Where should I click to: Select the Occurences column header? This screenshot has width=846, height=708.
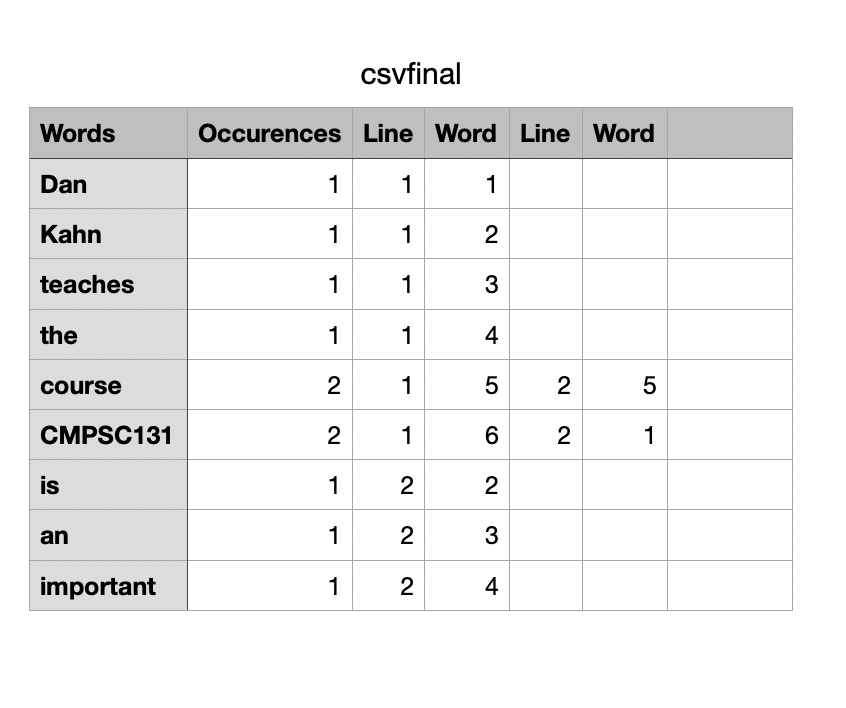pyautogui.click(x=269, y=134)
